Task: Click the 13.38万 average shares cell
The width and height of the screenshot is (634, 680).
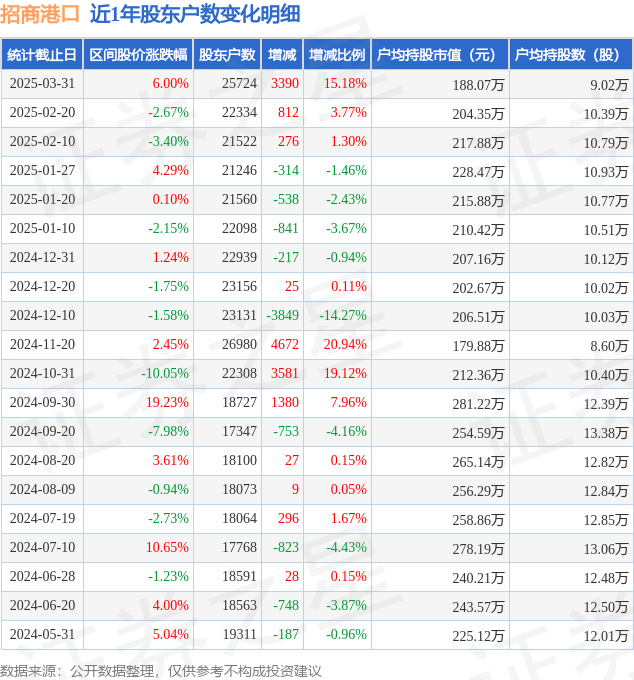Action: coord(606,433)
